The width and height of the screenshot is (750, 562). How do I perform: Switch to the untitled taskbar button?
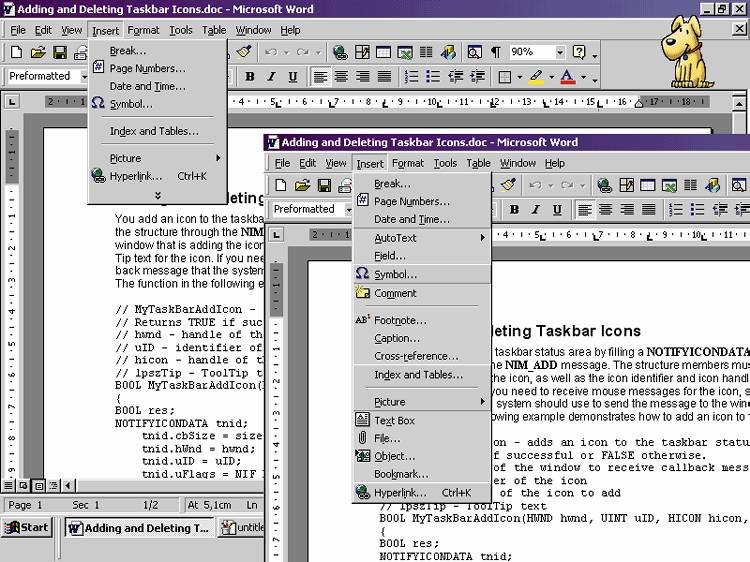[x=247, y=528]
